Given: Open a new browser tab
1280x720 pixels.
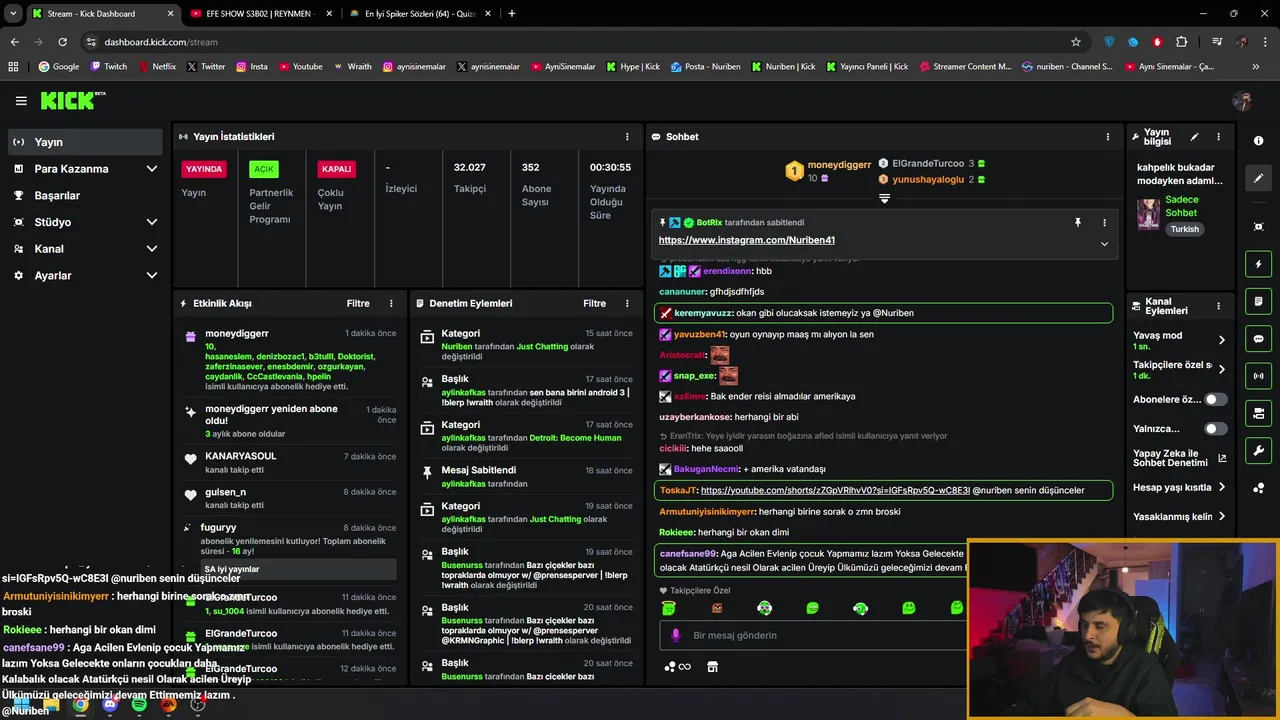Looking at the screenshot, I should coord(512,13).
